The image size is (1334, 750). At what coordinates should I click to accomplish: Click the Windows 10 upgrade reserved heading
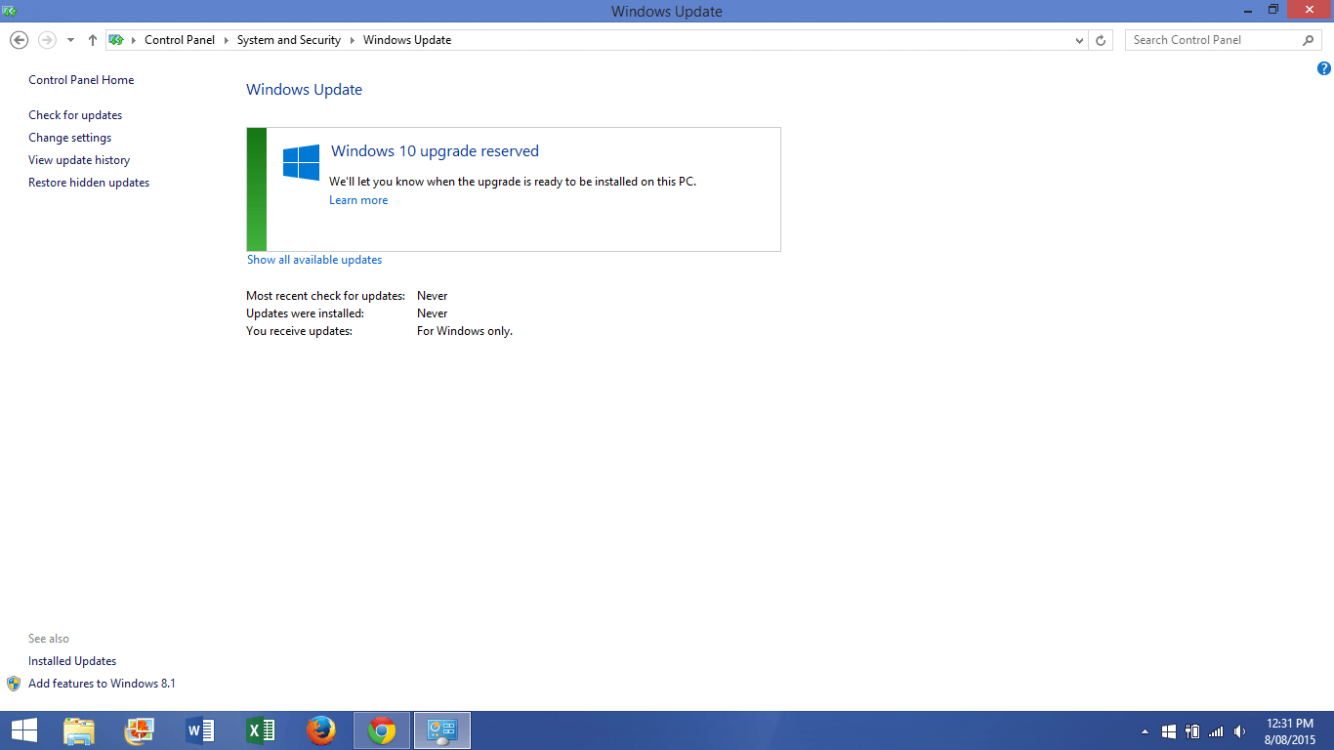tap(435, 151)
